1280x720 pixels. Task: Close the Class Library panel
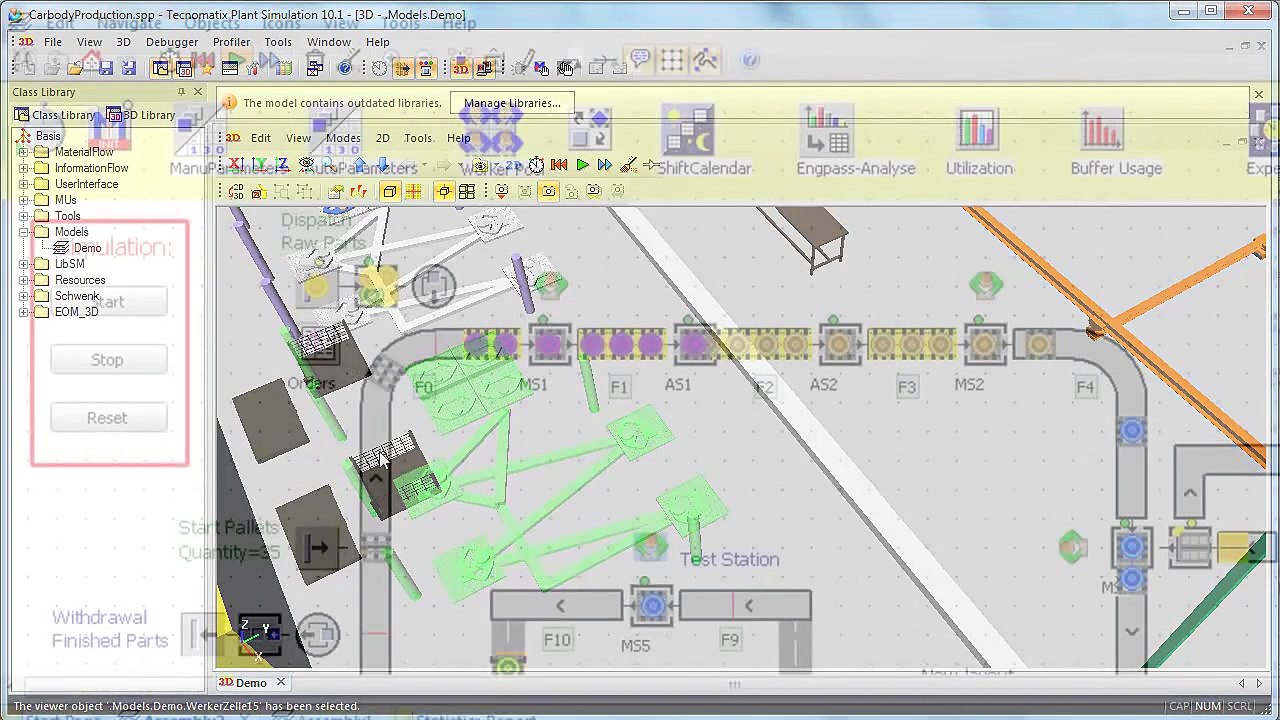(x=197, y=92)
